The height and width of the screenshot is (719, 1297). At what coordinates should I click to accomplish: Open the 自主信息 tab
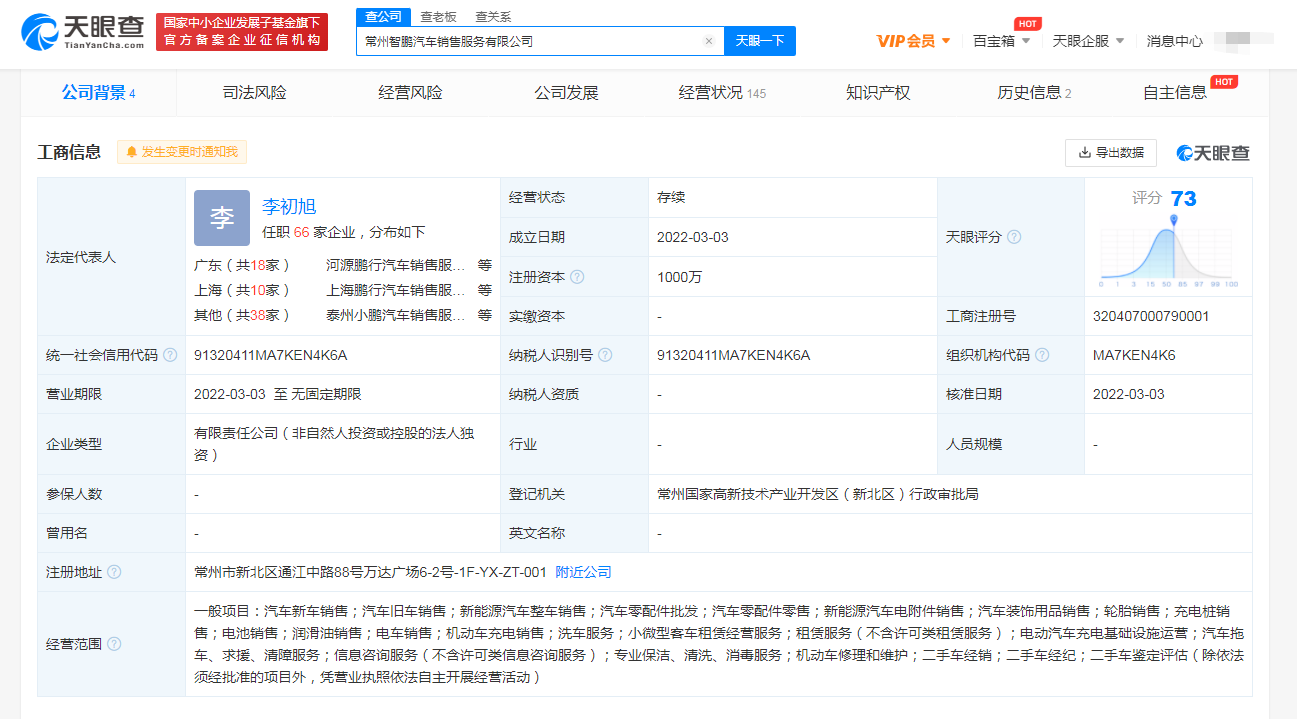point(1175,93)
